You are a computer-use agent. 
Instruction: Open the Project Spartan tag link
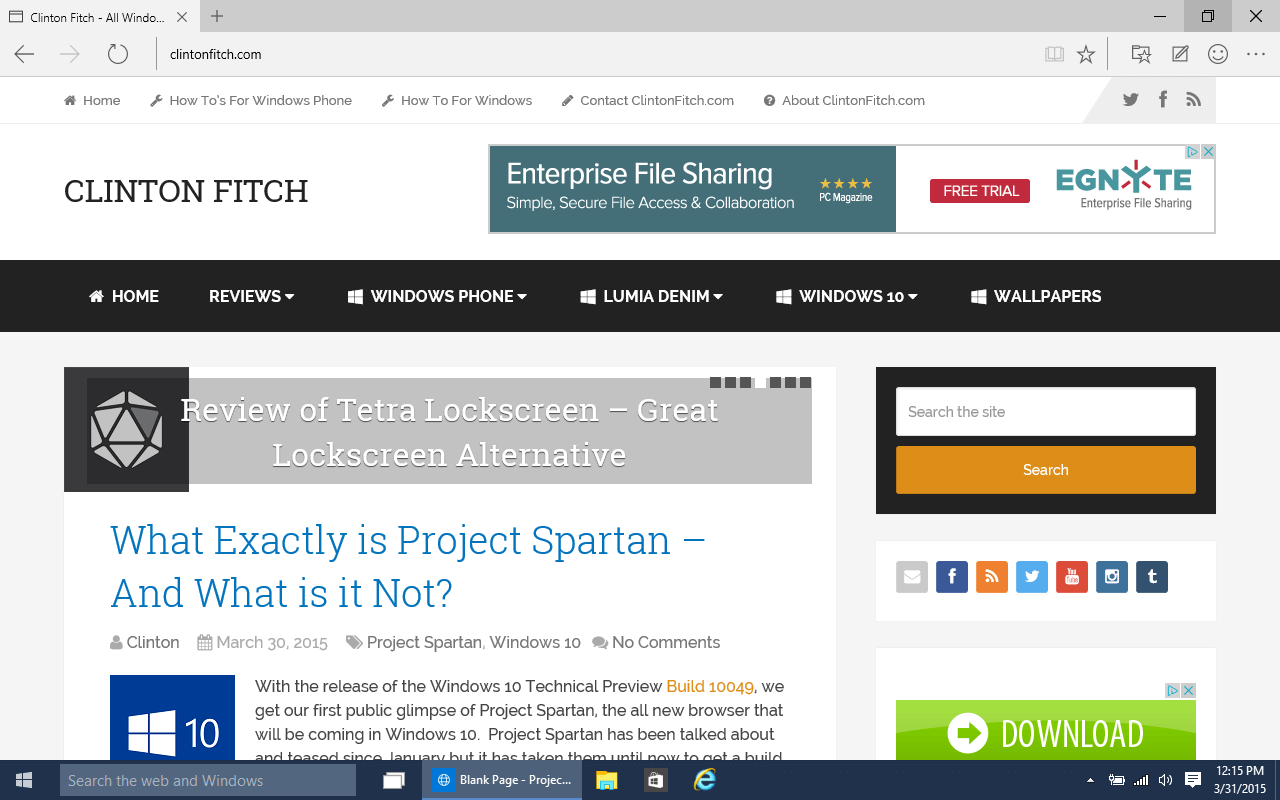424,642
